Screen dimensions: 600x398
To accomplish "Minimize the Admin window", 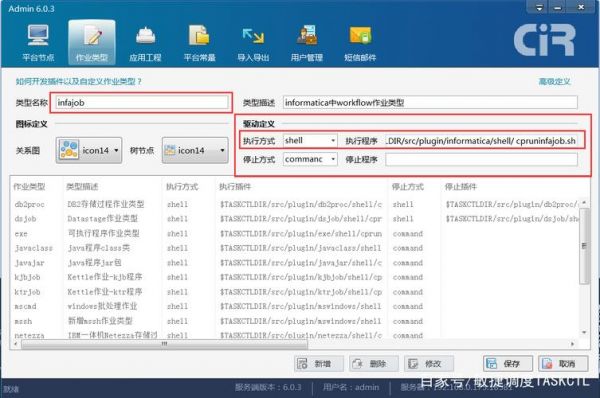I will [x=558, y=7].
